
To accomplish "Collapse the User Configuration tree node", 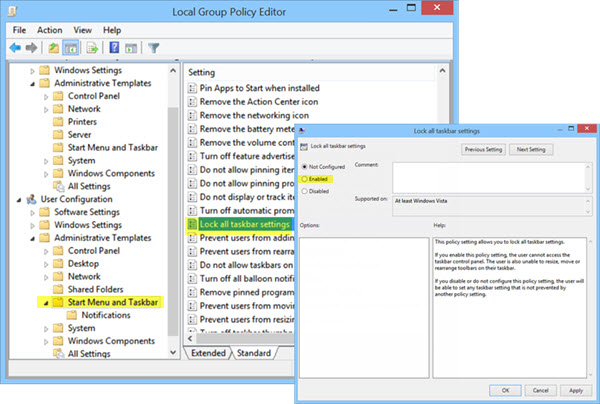I will click(x=19, y=200).
